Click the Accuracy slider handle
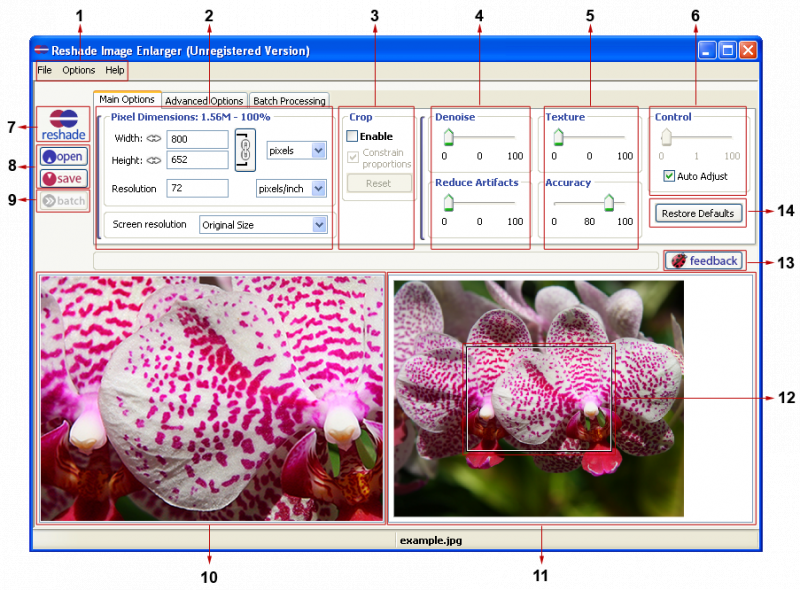Screen dimensions: 800x590 tap(609, 203)
